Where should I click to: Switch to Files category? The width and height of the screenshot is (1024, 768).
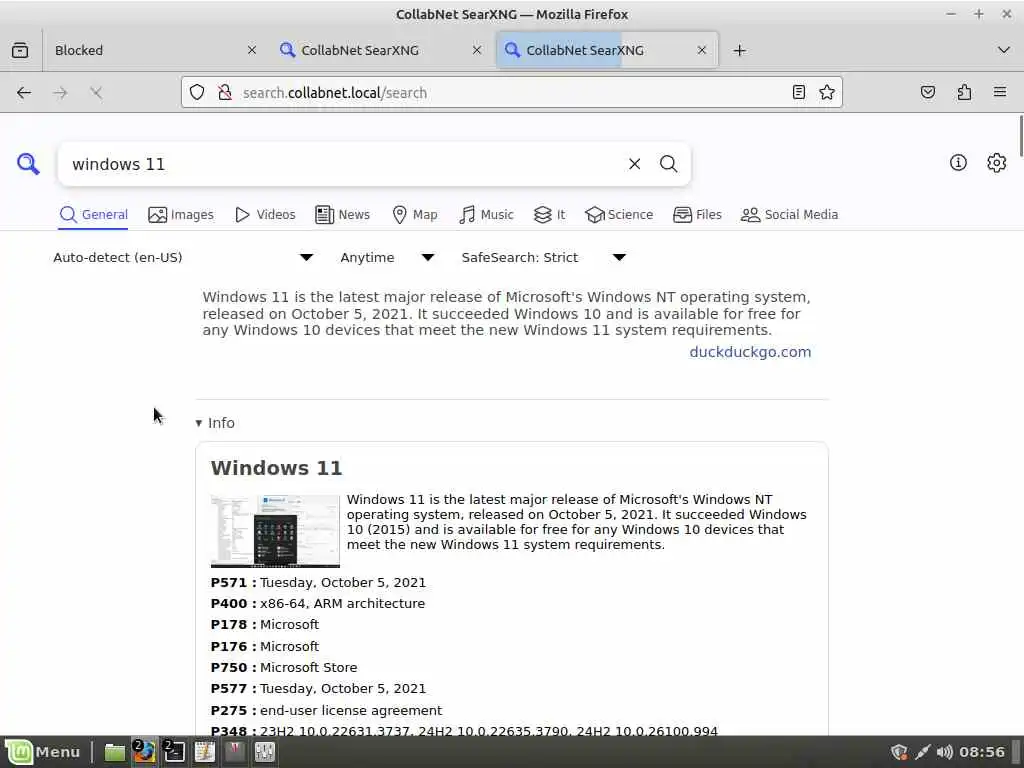(697, 215)
